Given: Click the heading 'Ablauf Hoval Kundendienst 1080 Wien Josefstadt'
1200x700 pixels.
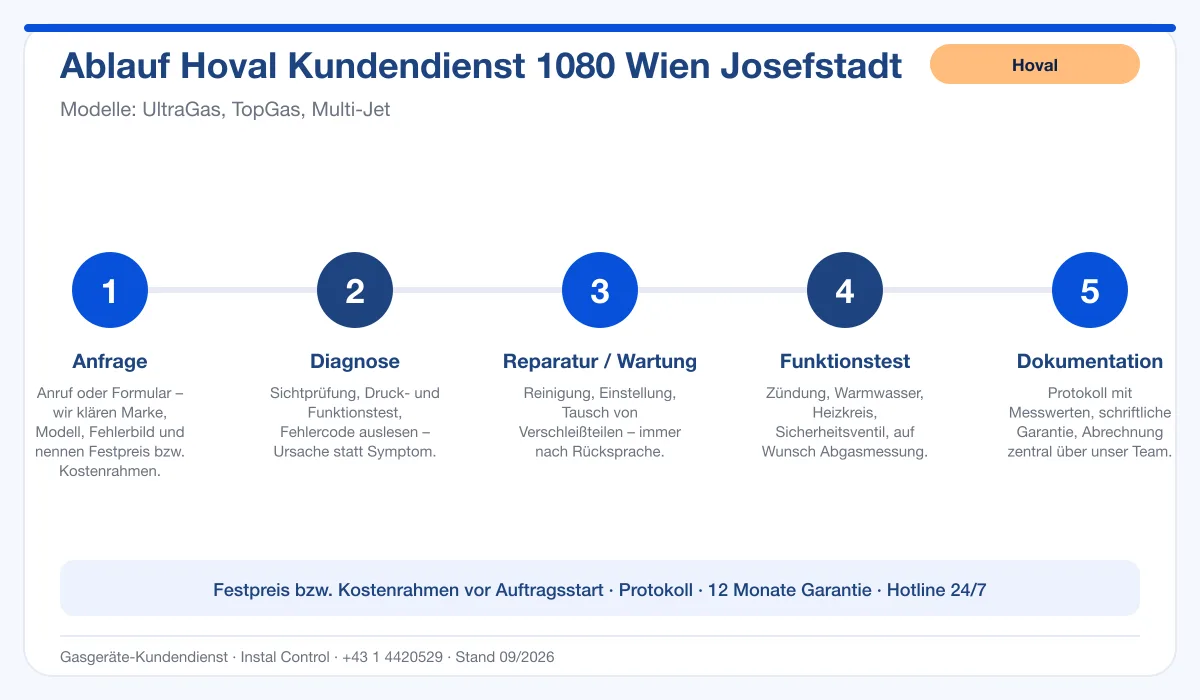Looking at the screenshot, I should click(481, 66).
